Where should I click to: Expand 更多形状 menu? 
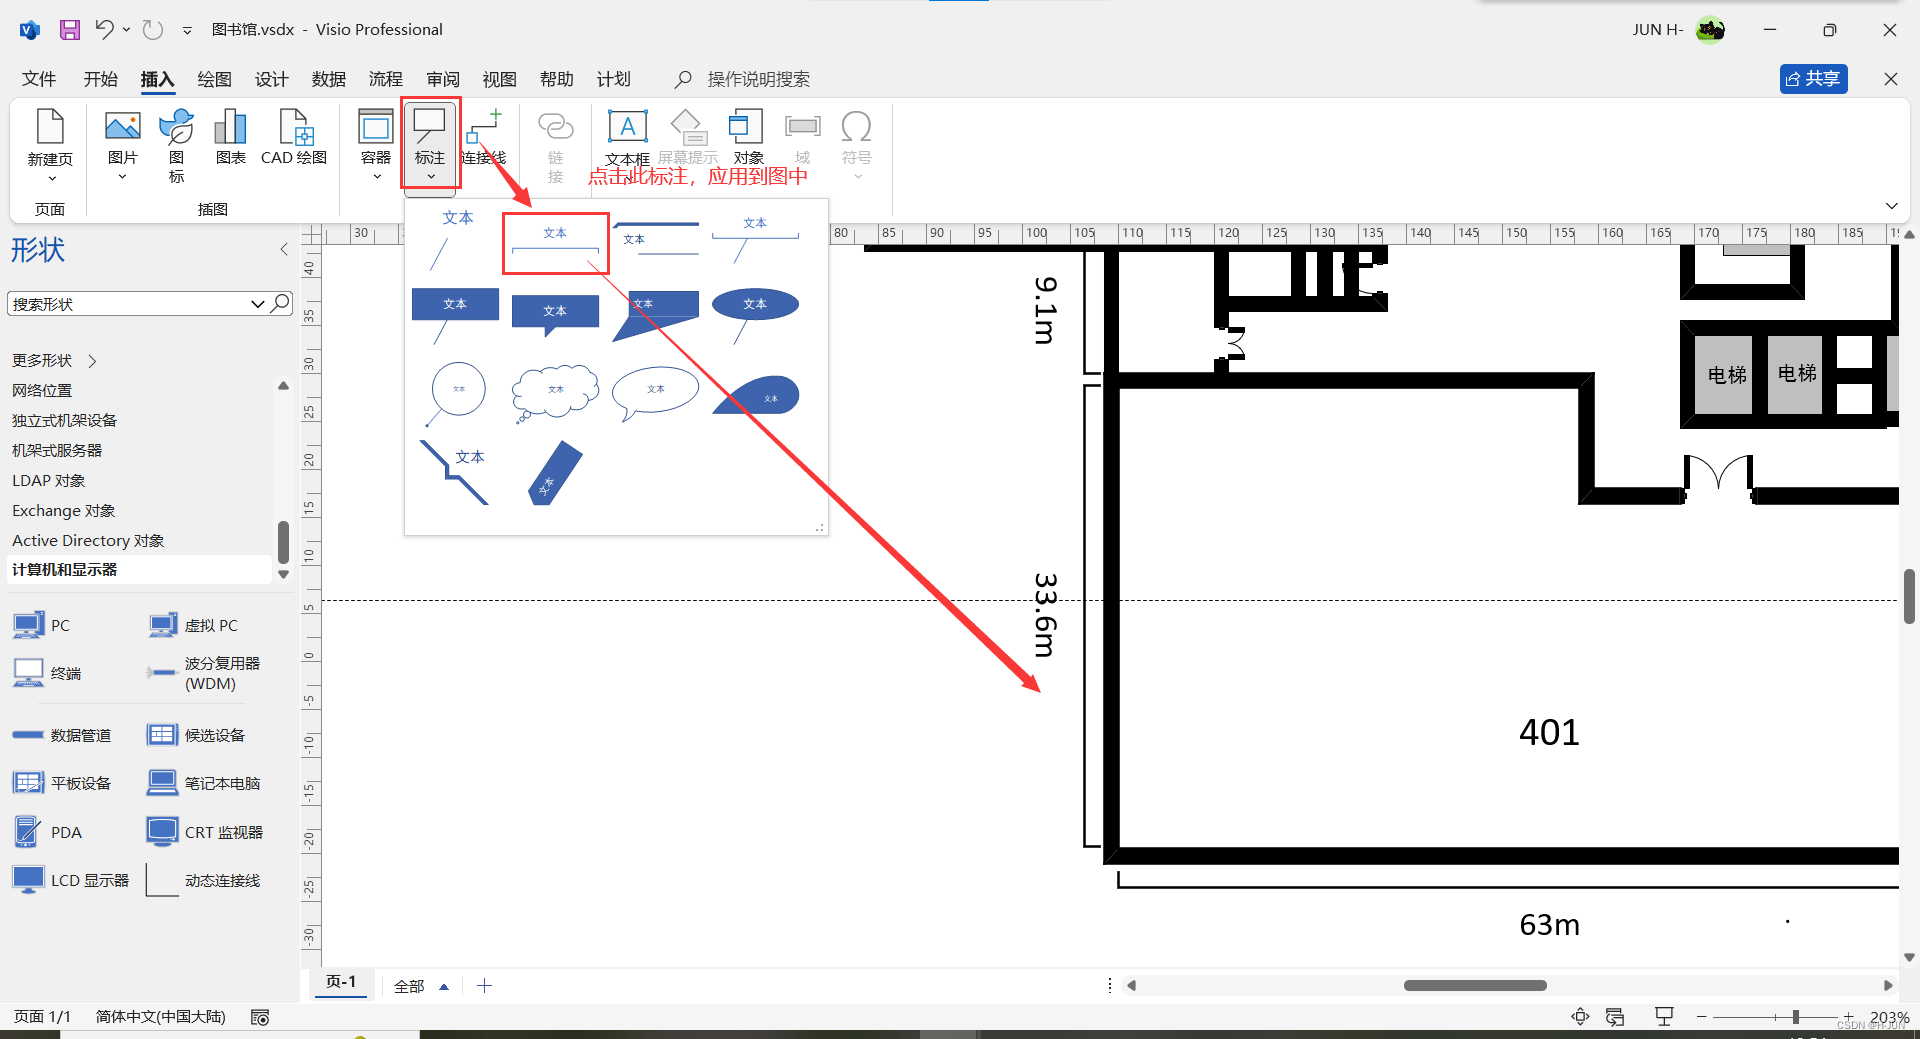tap(55, 360)
